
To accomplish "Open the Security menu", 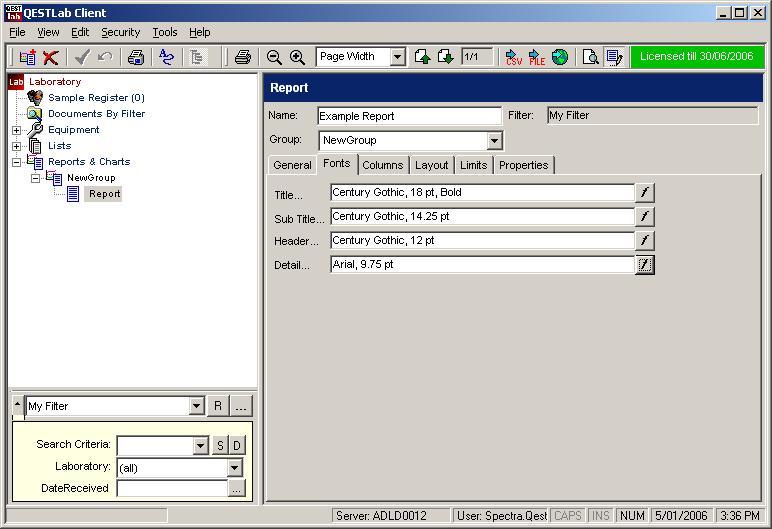I will pos(120,32).
